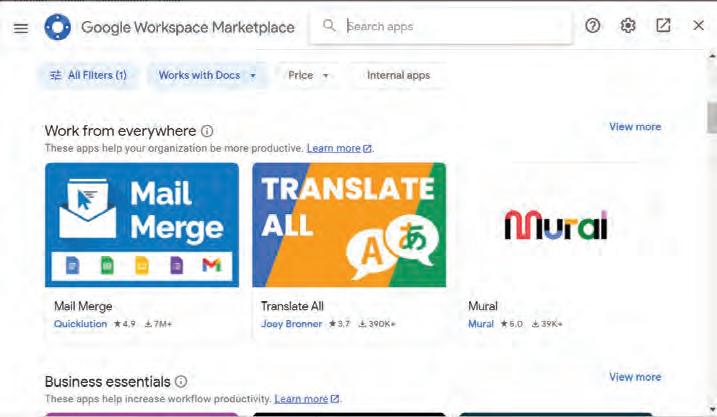Open the Mural developer link
The height and width of the screenshot is (417, 717).
tap(481, 324)
